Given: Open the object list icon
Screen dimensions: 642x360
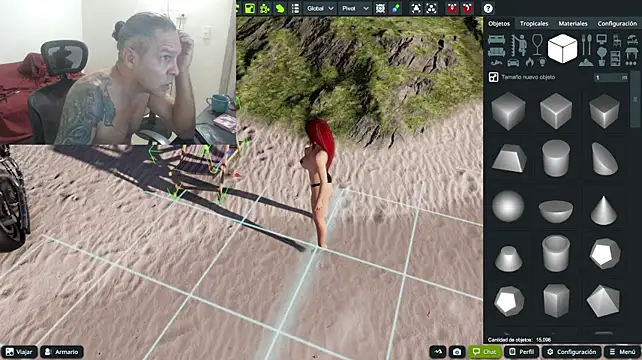Looking at the screenshot, I should [295, 8].
